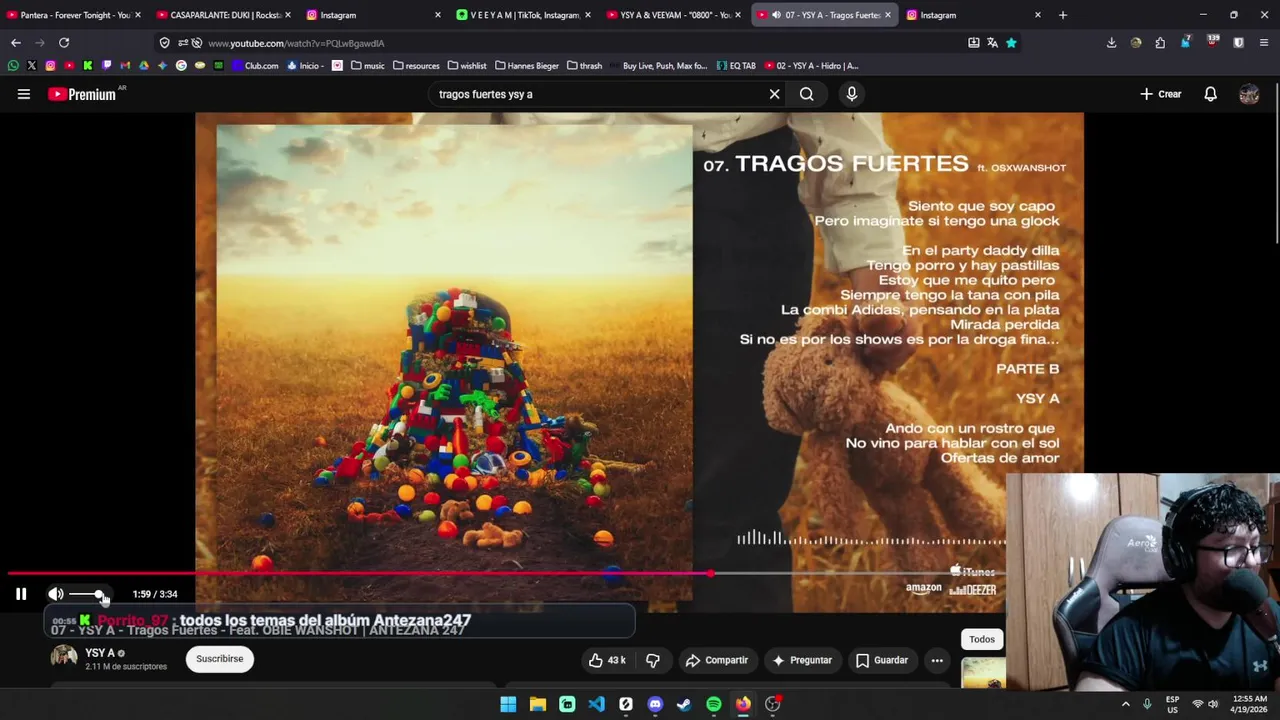The height and width of the screenshot is (720, 1280).
Task: Open Discord from the taskbar
Action: pyautogui.click(x=655, y=704)
